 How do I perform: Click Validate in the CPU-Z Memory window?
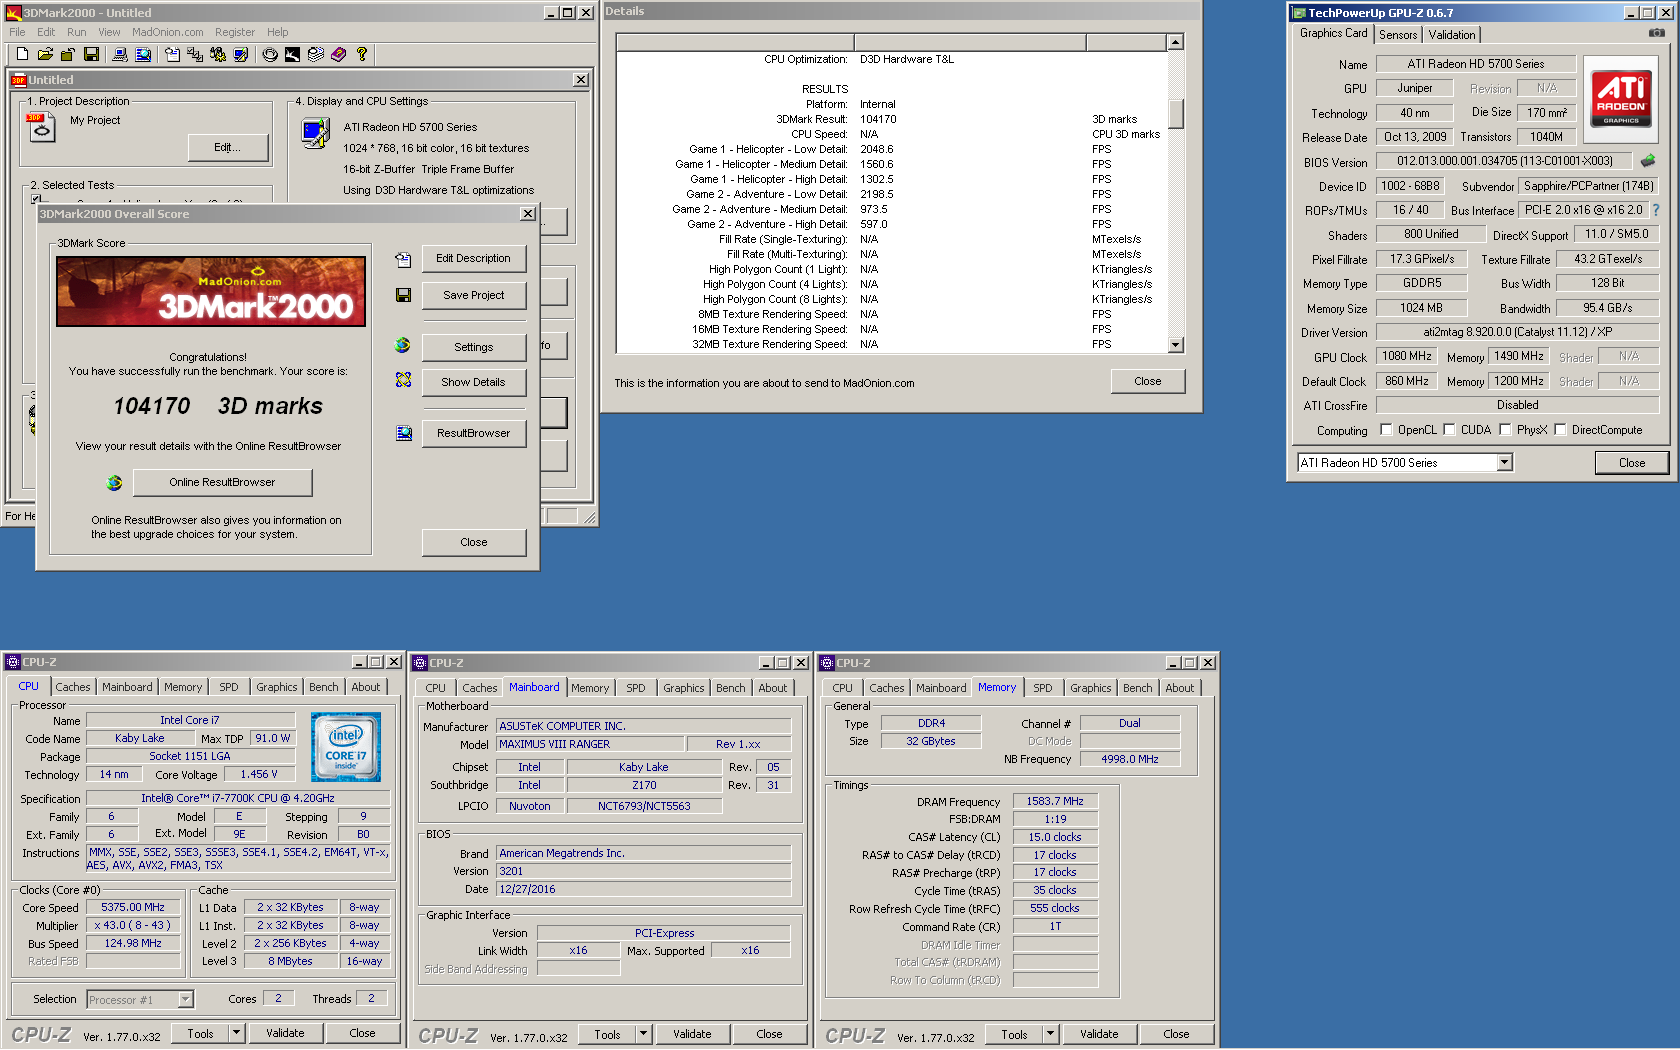(1099, 1034)
